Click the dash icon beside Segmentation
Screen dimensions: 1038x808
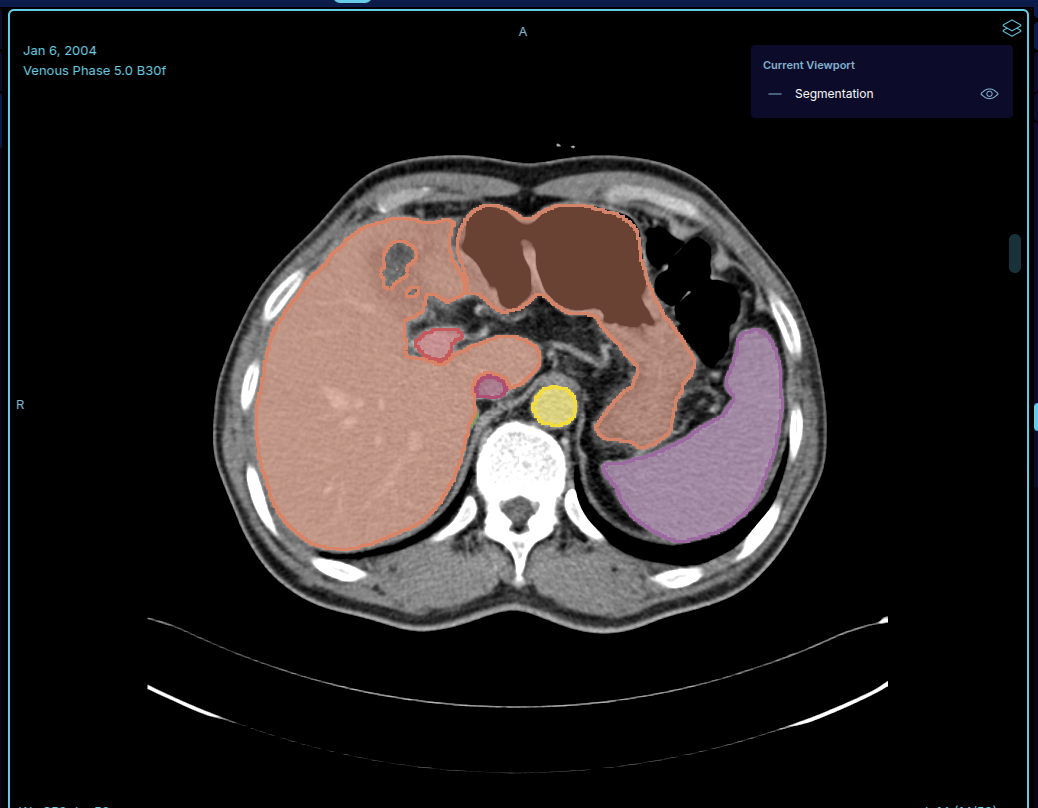point(775,94)
